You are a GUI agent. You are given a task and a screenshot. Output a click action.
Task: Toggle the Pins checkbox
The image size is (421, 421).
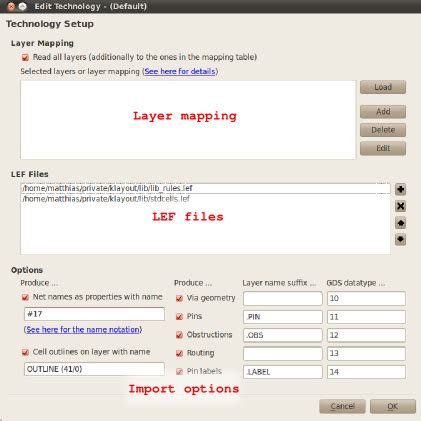tap(179, 317)
